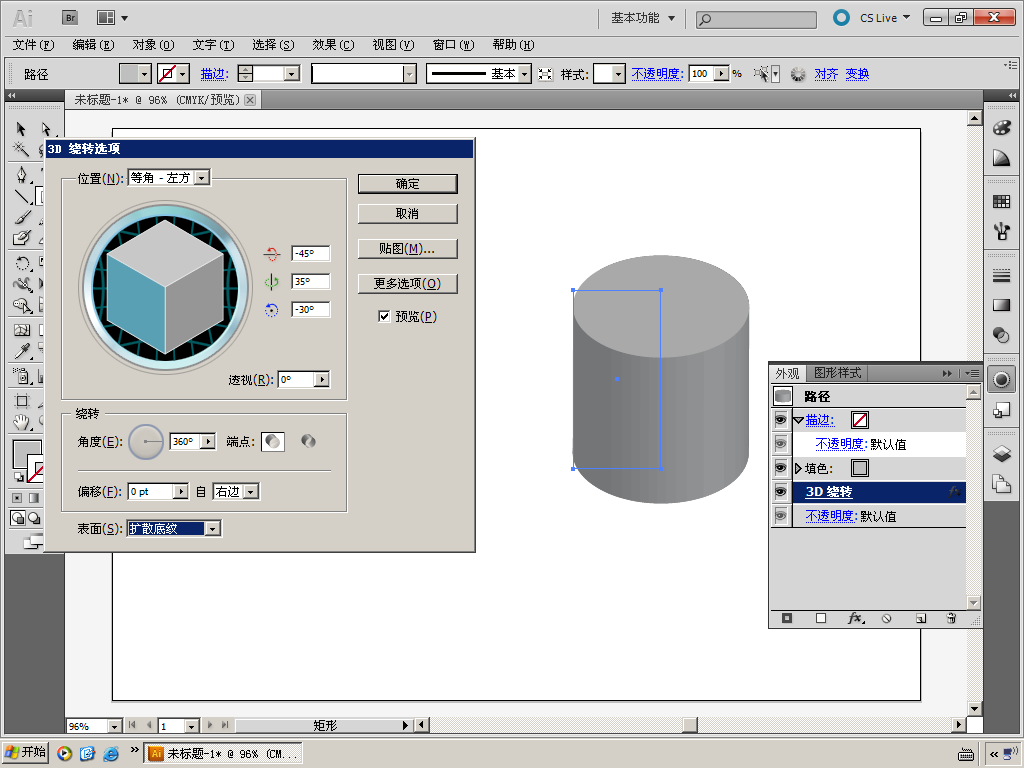Click the clear appearance icon
Viewport: 1024px width, 768px height.
click(886, 619)
